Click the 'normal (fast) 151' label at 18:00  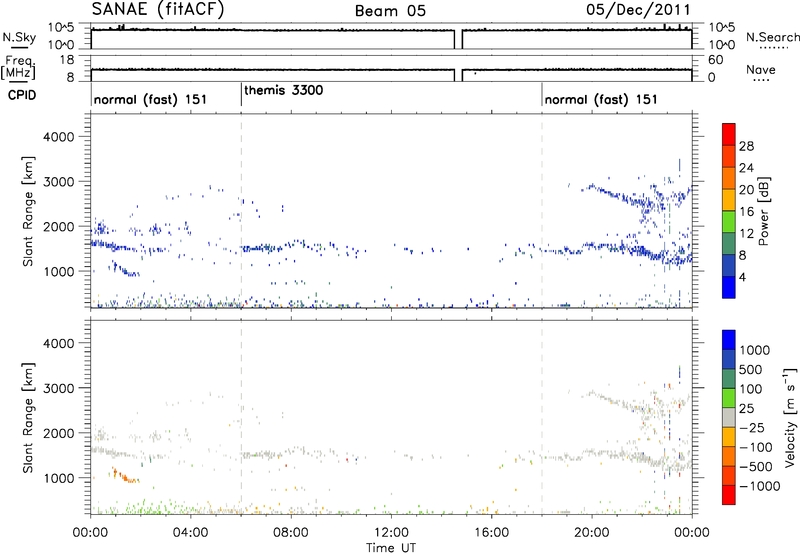coord(601,99)
